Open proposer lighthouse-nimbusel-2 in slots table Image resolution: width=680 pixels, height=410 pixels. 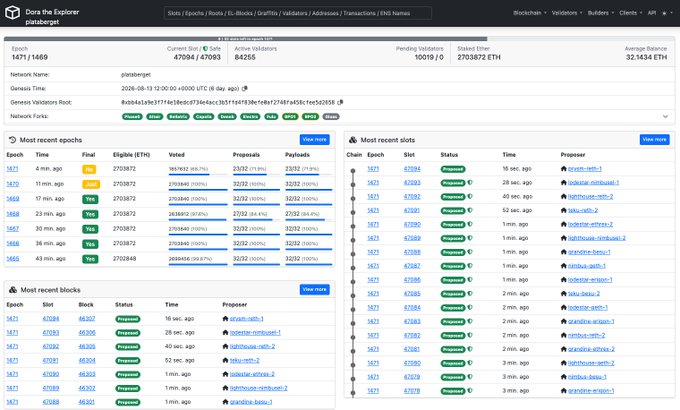click(x=597, y=238)
